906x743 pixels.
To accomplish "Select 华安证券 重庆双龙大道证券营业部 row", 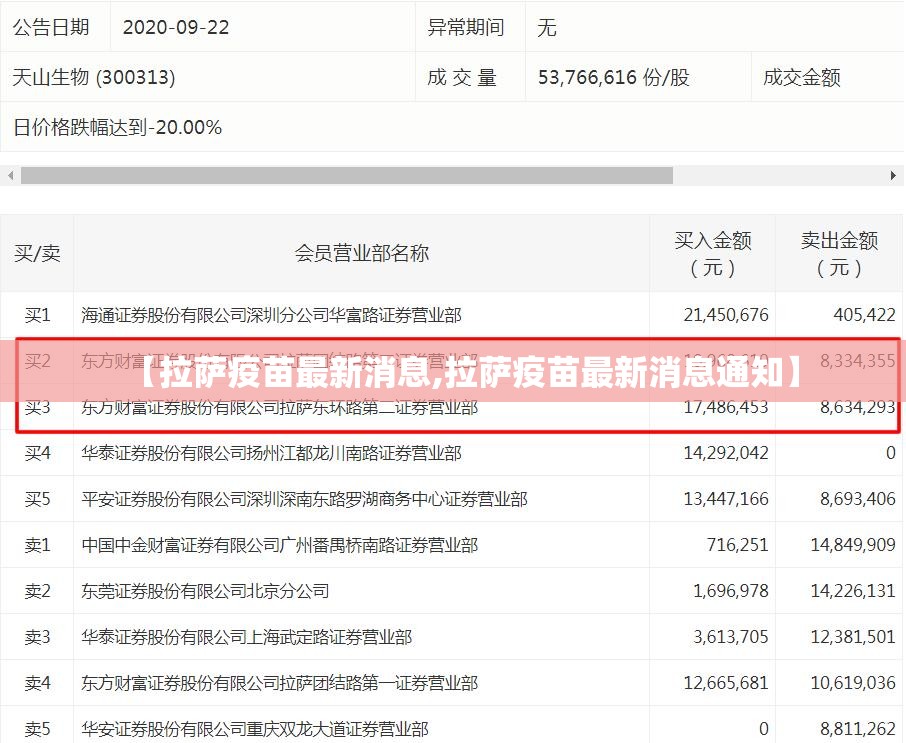I will tap(452, 725).
